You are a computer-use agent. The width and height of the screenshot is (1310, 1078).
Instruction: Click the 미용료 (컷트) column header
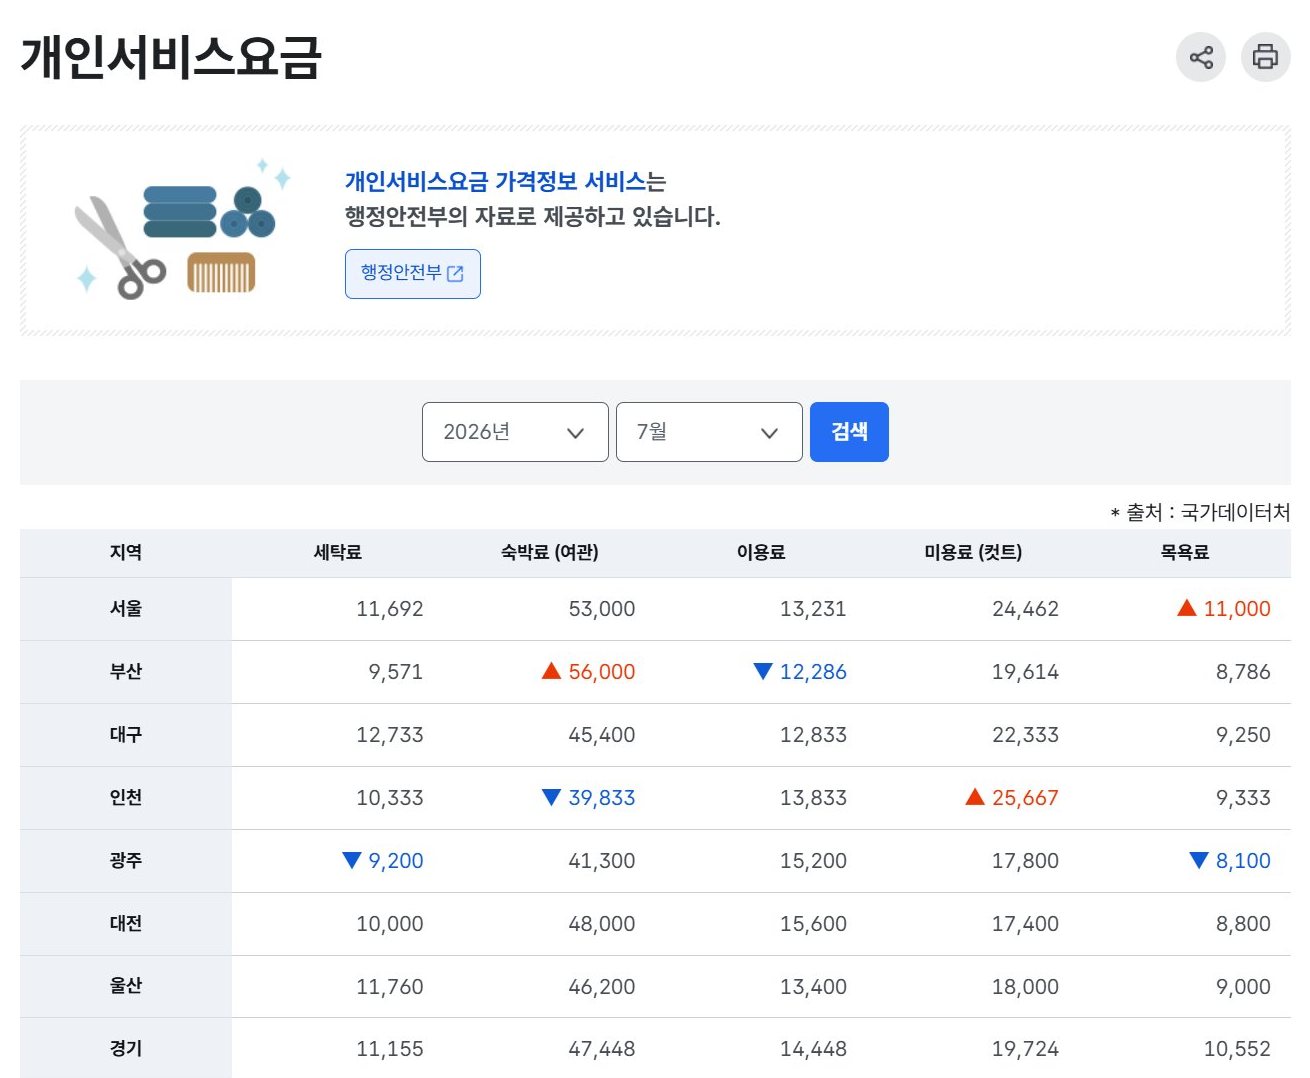click(x=973, y=553)
